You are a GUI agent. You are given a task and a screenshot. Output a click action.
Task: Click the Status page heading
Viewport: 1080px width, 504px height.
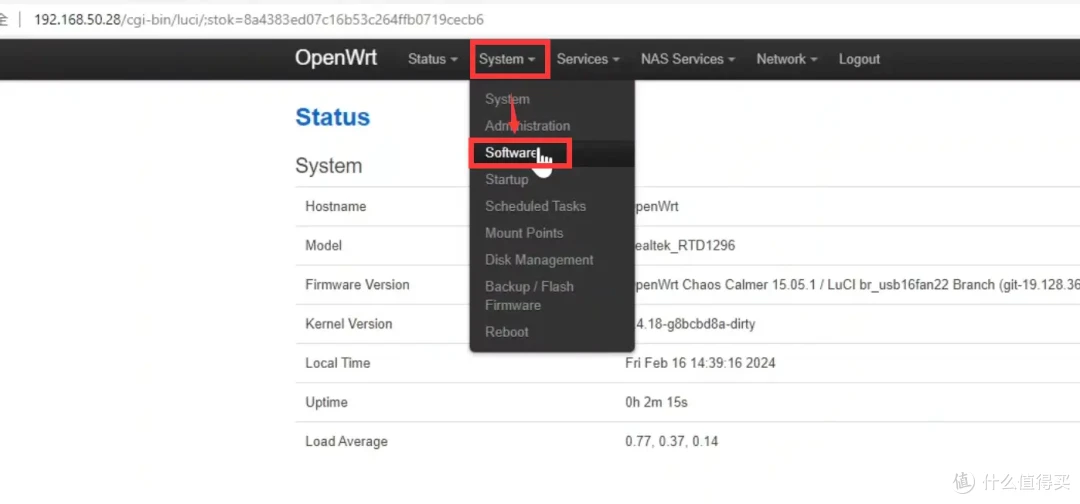click(333, 117)
